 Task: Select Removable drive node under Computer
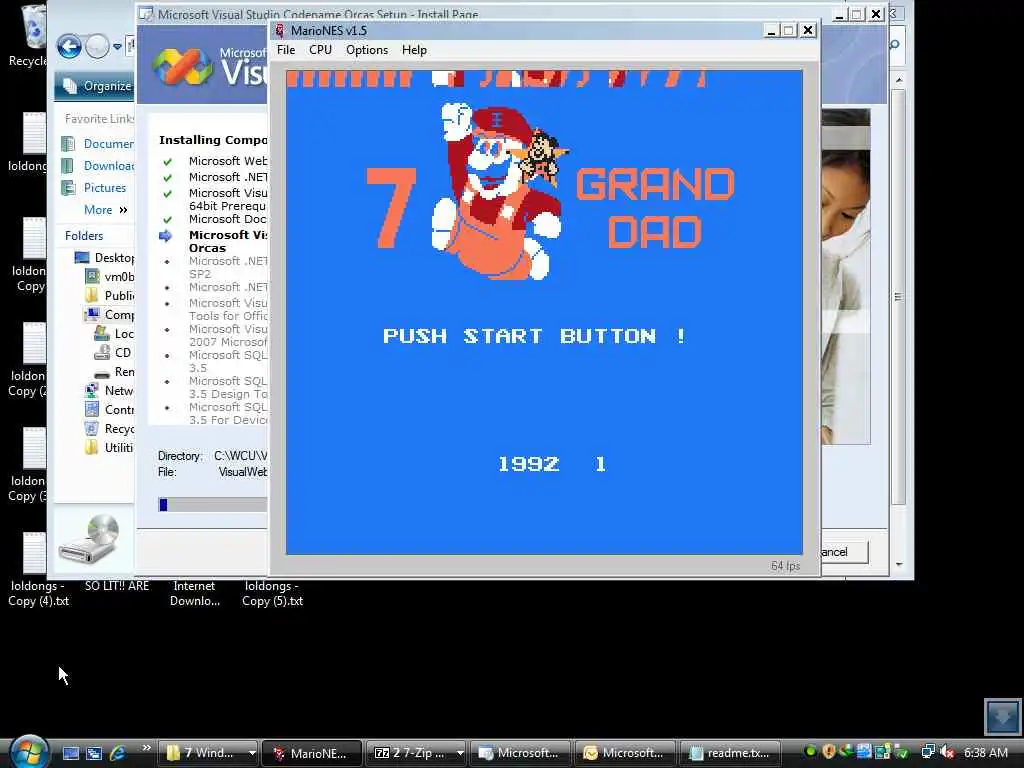pos(114,372)
